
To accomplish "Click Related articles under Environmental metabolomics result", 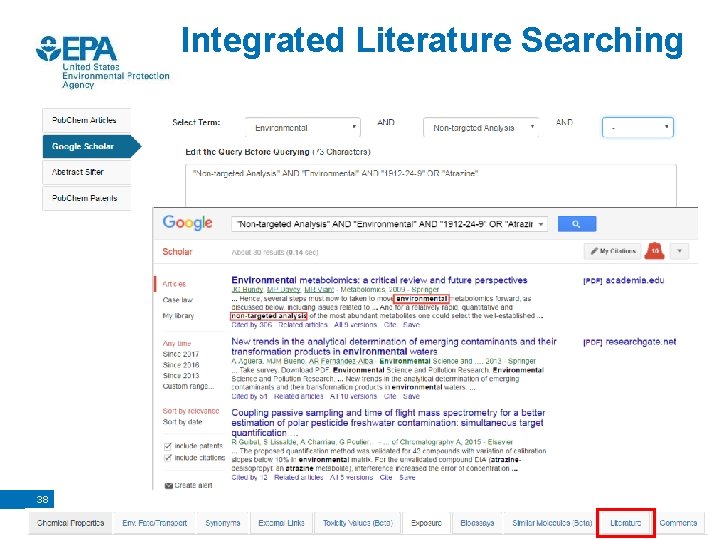I will [303, 325].
